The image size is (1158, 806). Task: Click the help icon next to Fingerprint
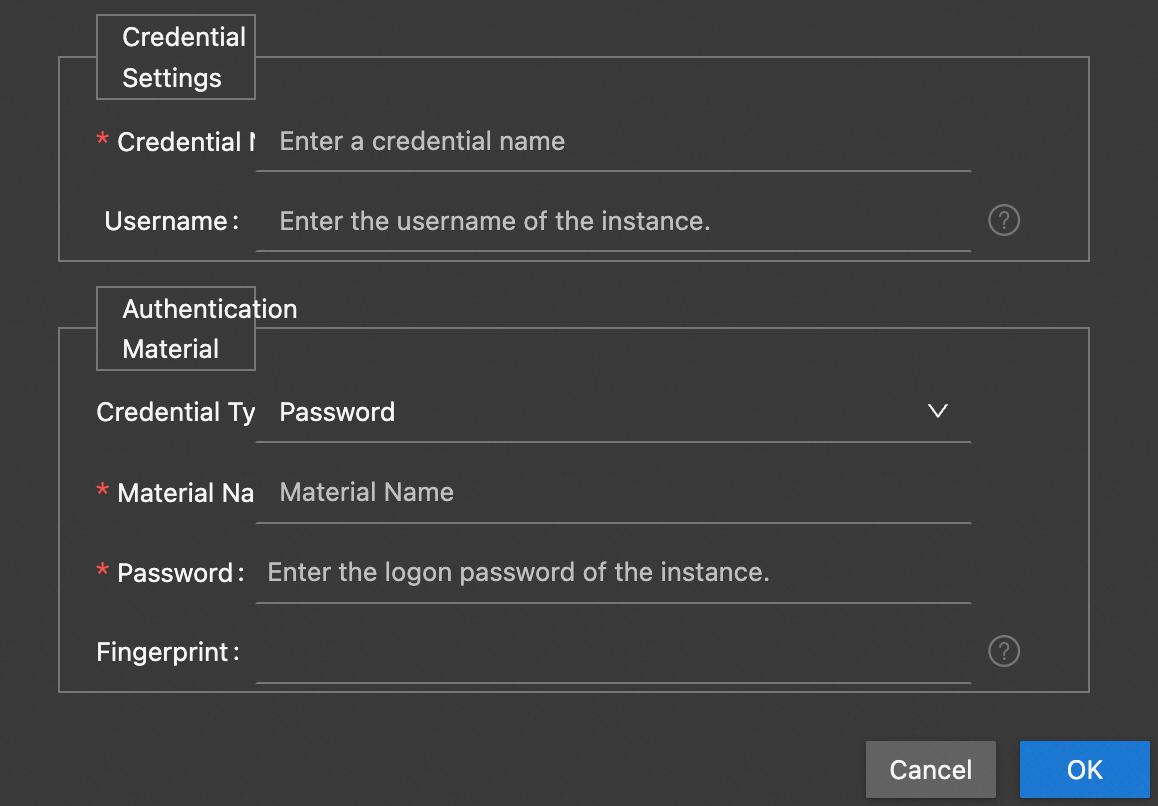click(1003, 652)
